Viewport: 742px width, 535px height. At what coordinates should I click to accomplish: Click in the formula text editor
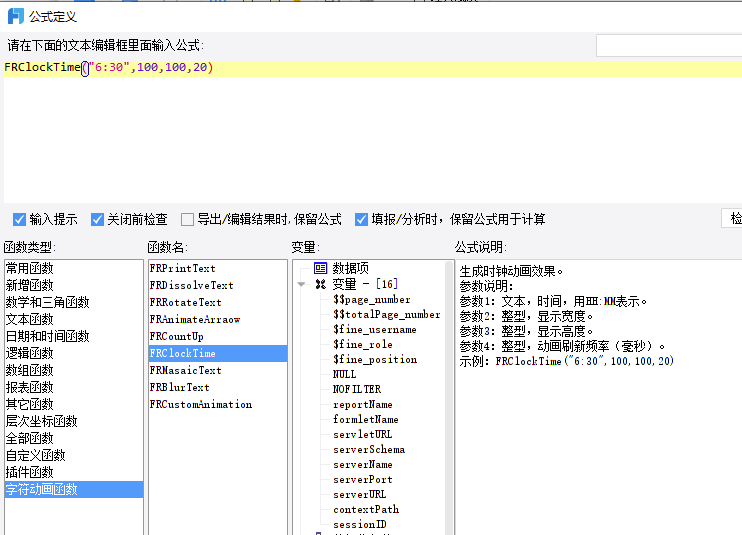point(373,137)
